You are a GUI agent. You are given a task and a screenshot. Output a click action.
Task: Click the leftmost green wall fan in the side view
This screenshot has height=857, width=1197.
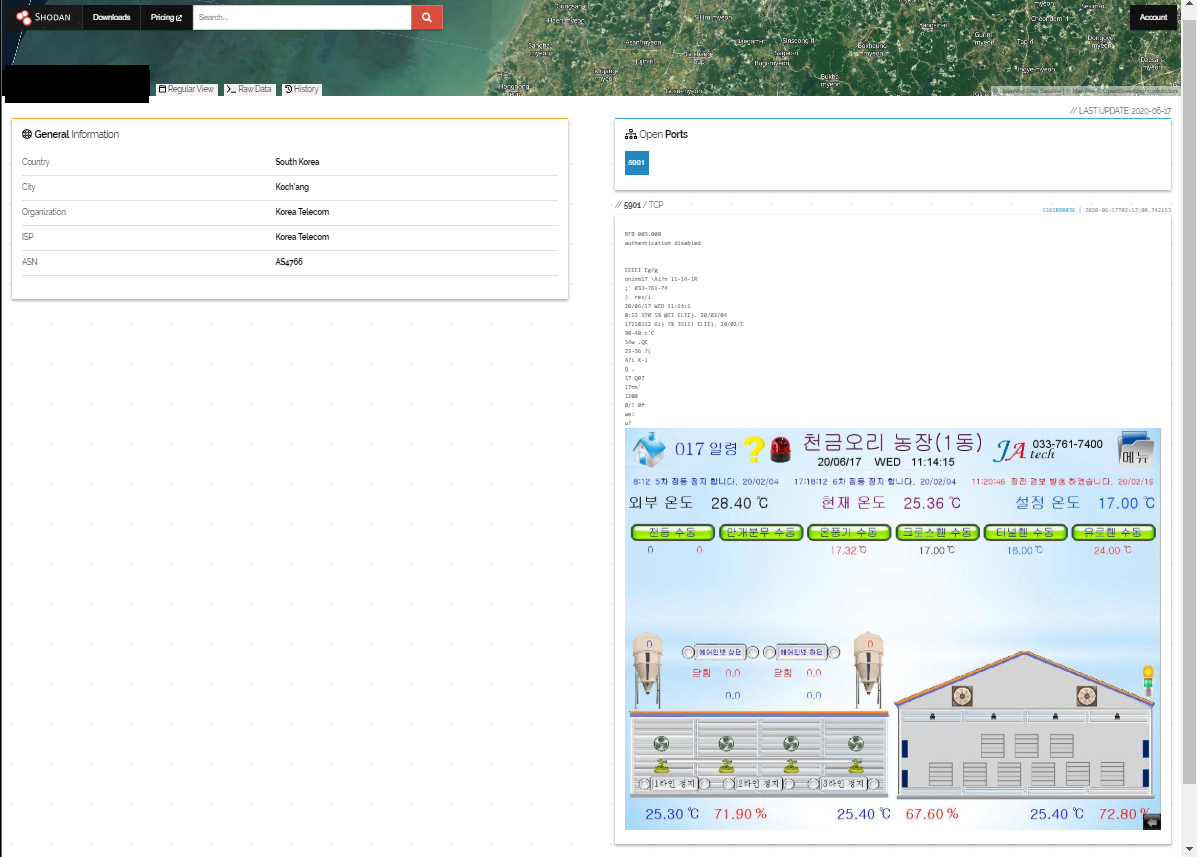661,743
